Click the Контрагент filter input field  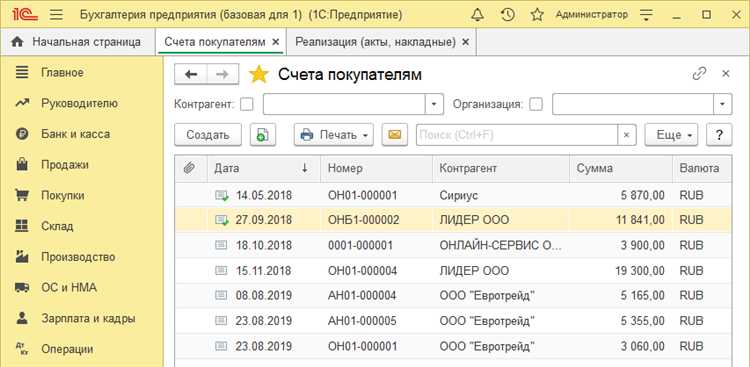pyautogui.click(x=344, y=104)
